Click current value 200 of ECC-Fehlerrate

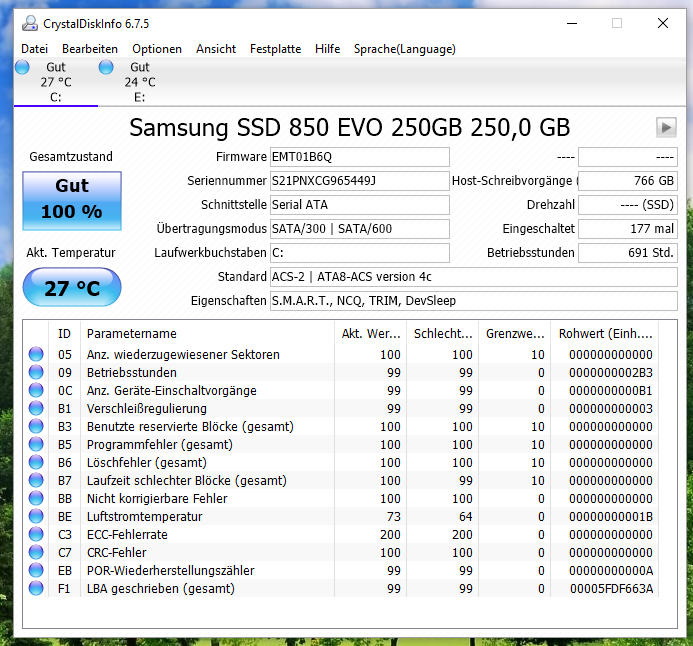[390, 535]
